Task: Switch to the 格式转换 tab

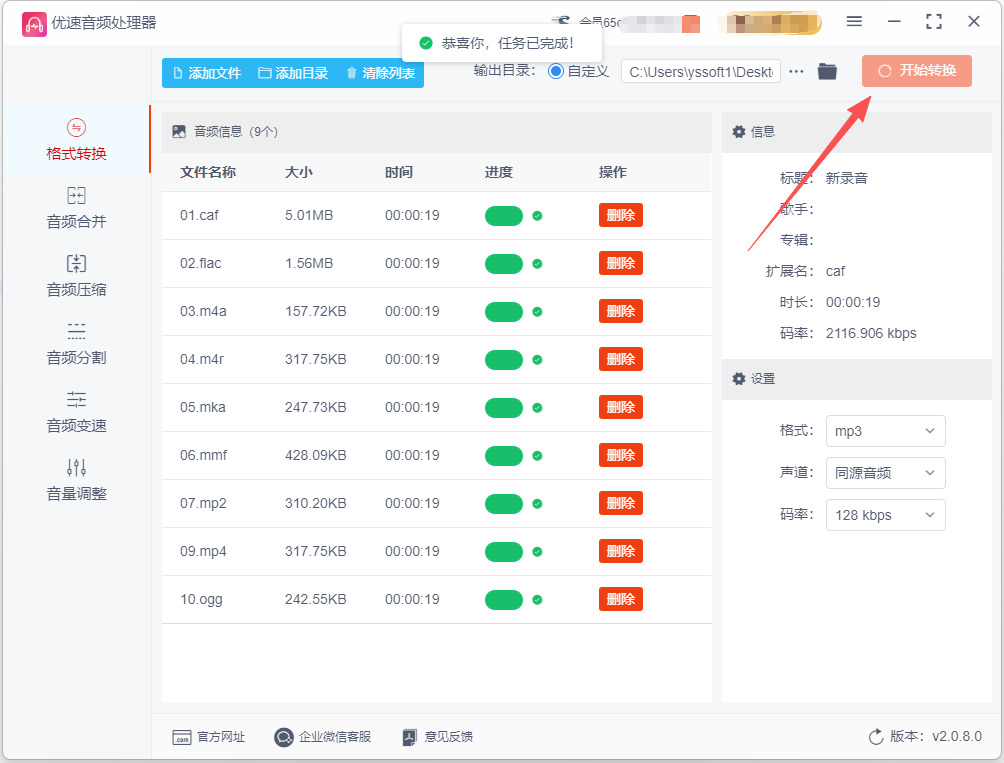Action: (x=76, y=140)
